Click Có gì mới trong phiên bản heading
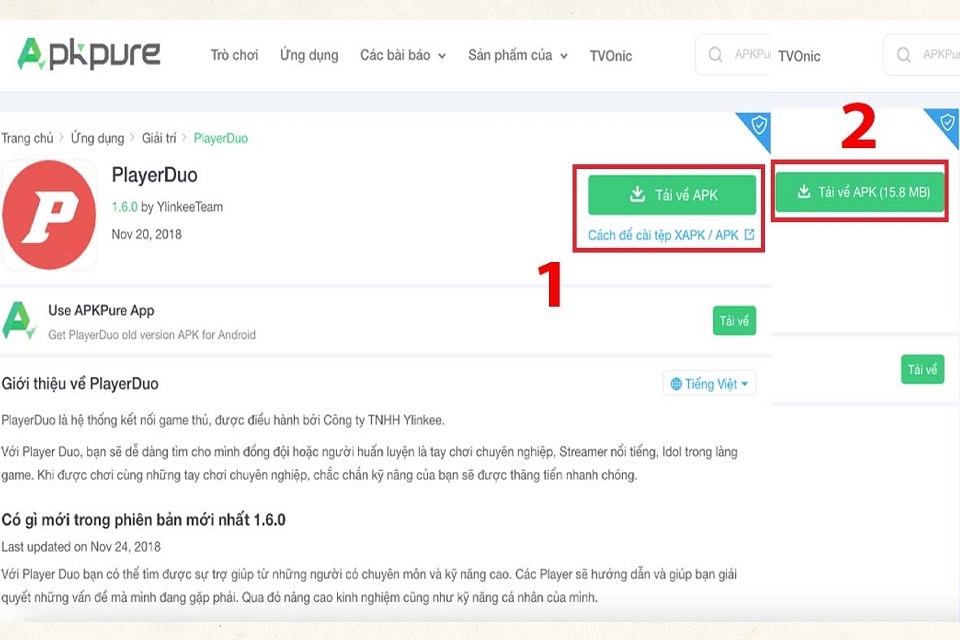Image resolution: width=960 pixels, height=640 pixels. pos(143,520)
